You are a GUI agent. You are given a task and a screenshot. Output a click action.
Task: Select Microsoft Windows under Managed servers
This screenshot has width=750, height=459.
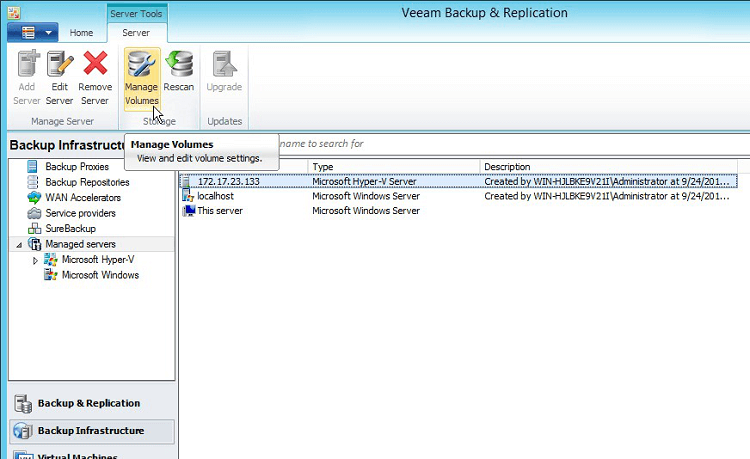pos(100,275)
